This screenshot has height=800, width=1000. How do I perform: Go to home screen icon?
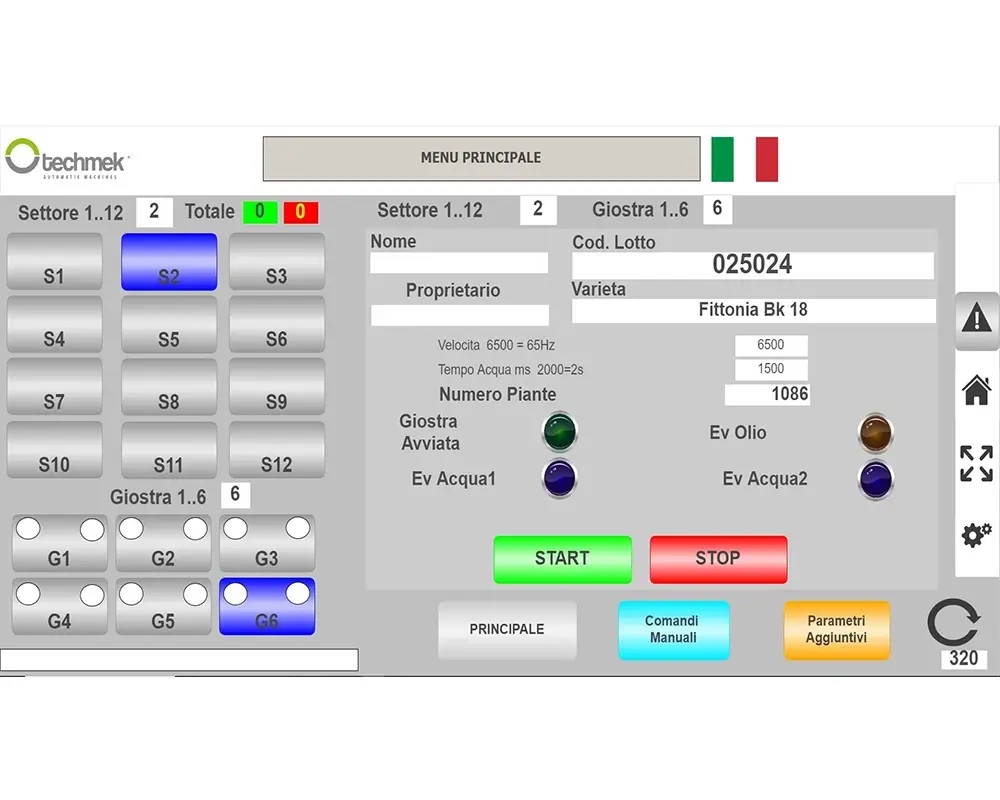[x=976, y=391]
